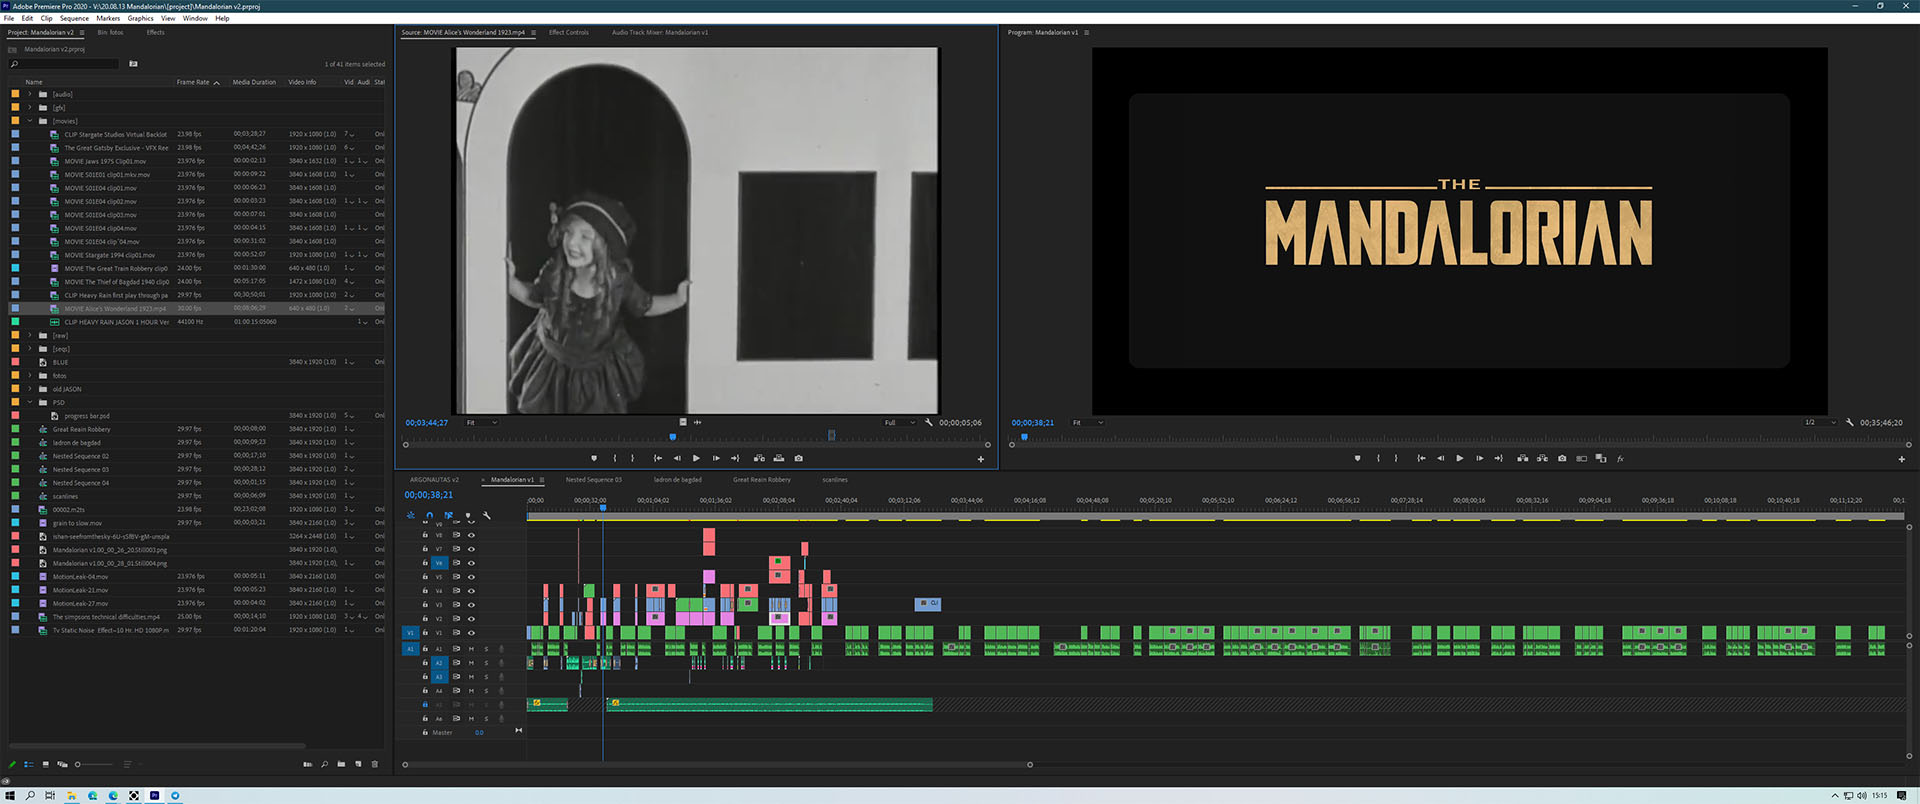The width and height of the screenshot is (1920, 804).
Task: Open the Markers menu
Action: (108, 18)
